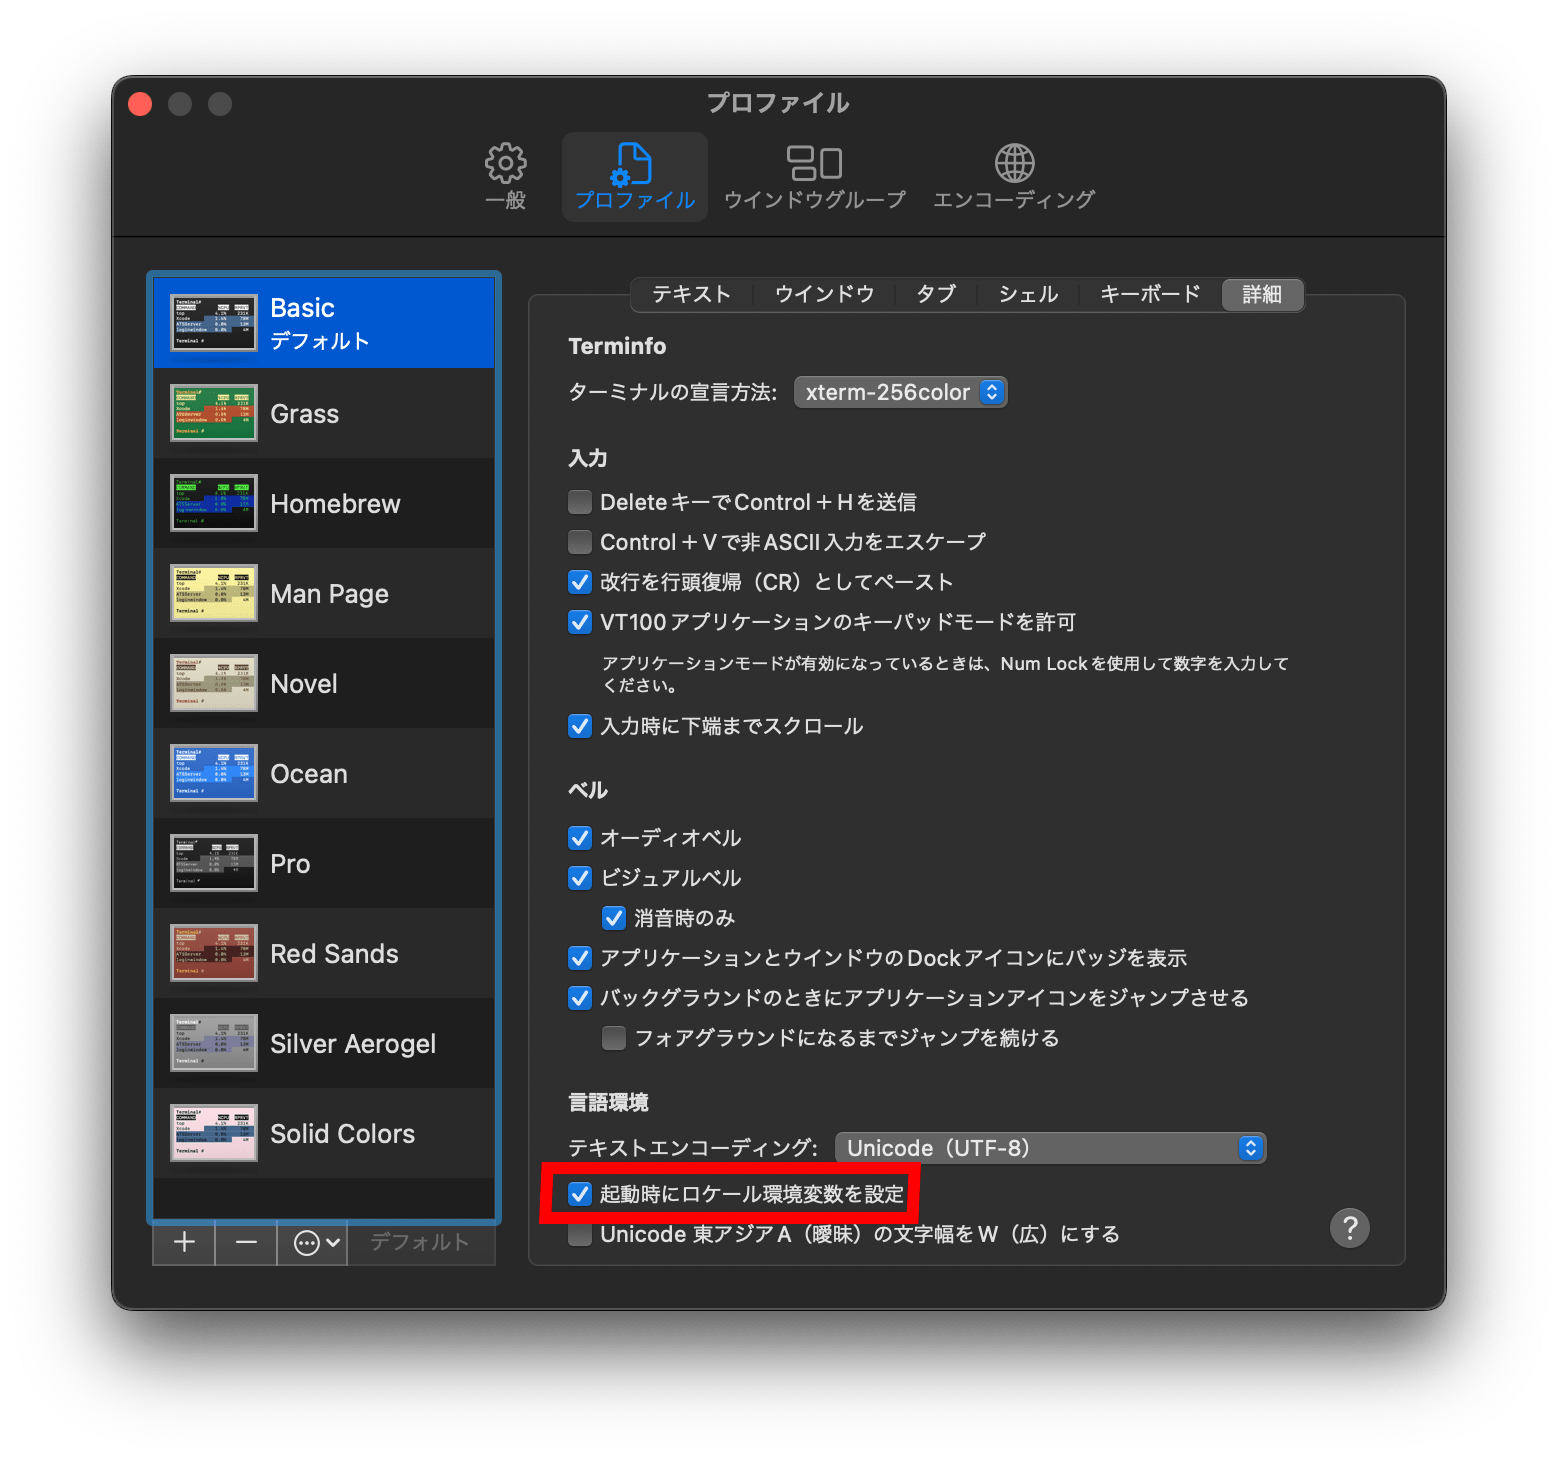This screenshot has height=1458, width=1558.
Task: Switch to the シェル tab
Action: click(1027, 294)
